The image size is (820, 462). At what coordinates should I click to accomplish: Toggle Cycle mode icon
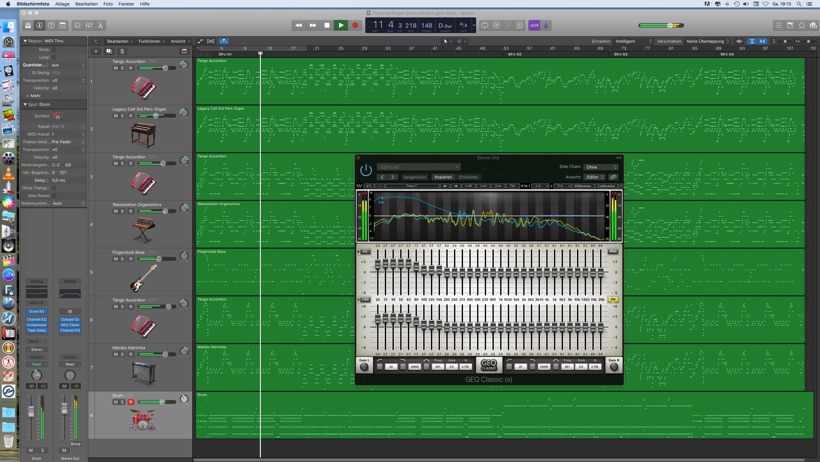(485, 25)
